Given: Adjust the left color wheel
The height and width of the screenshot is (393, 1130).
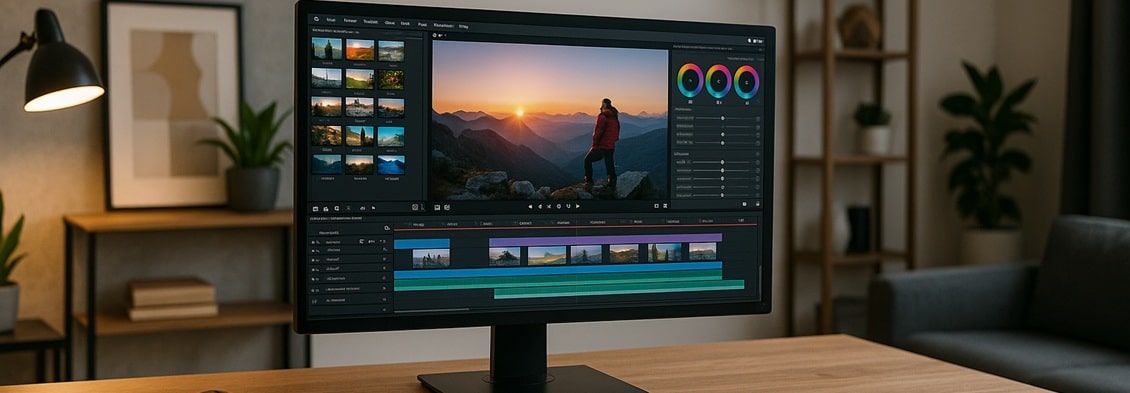Looking at the screenshot, I should 690,81.
